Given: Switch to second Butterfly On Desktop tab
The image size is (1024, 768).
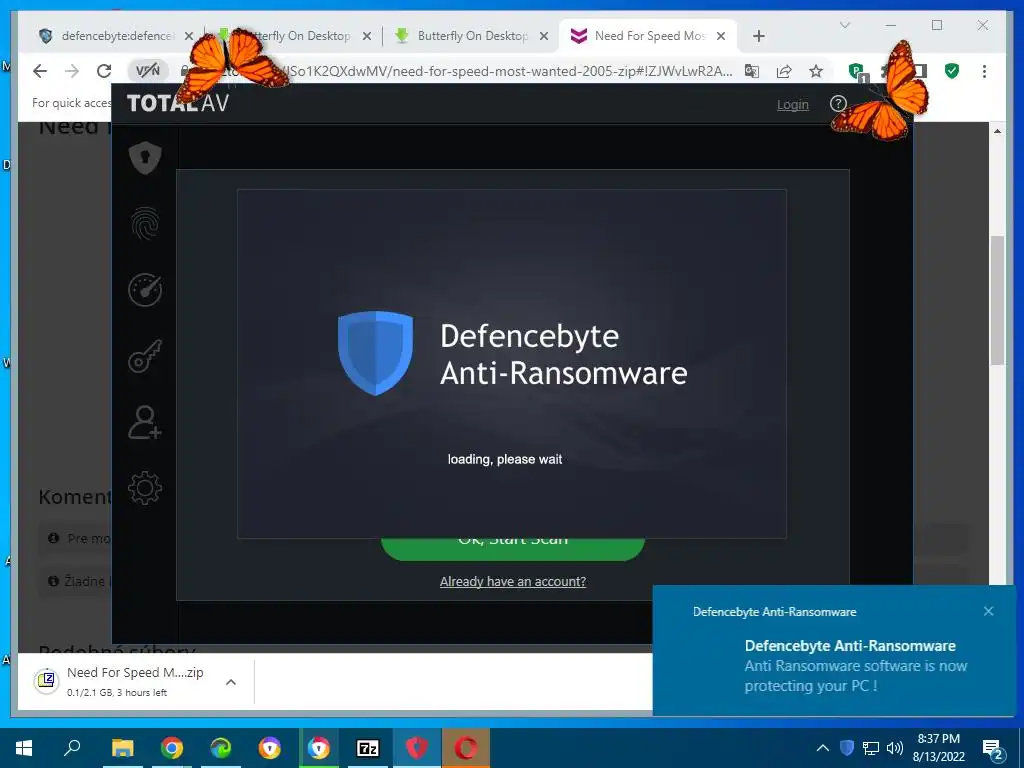Looking at the screenshot, I should [472, 36].
